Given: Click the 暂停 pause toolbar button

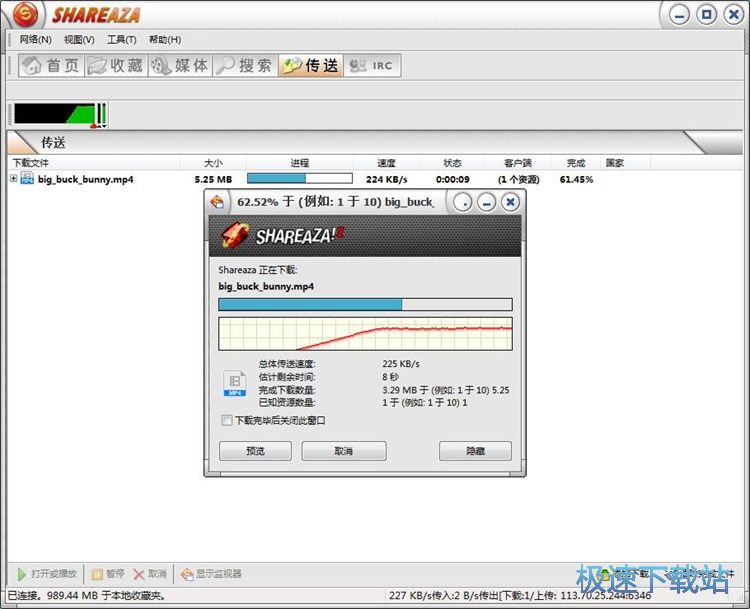Looking at the screenshot, I should pos(108,574).
